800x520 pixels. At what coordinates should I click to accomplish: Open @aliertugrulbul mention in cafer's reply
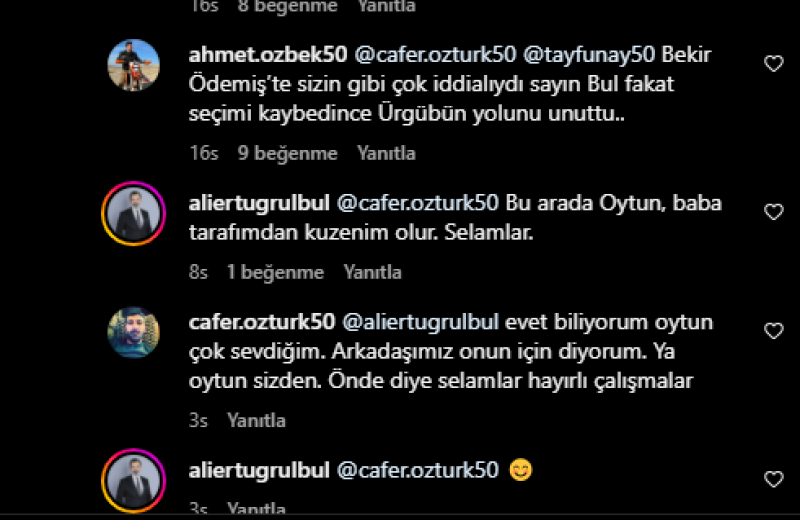click(x=420, y=322)
